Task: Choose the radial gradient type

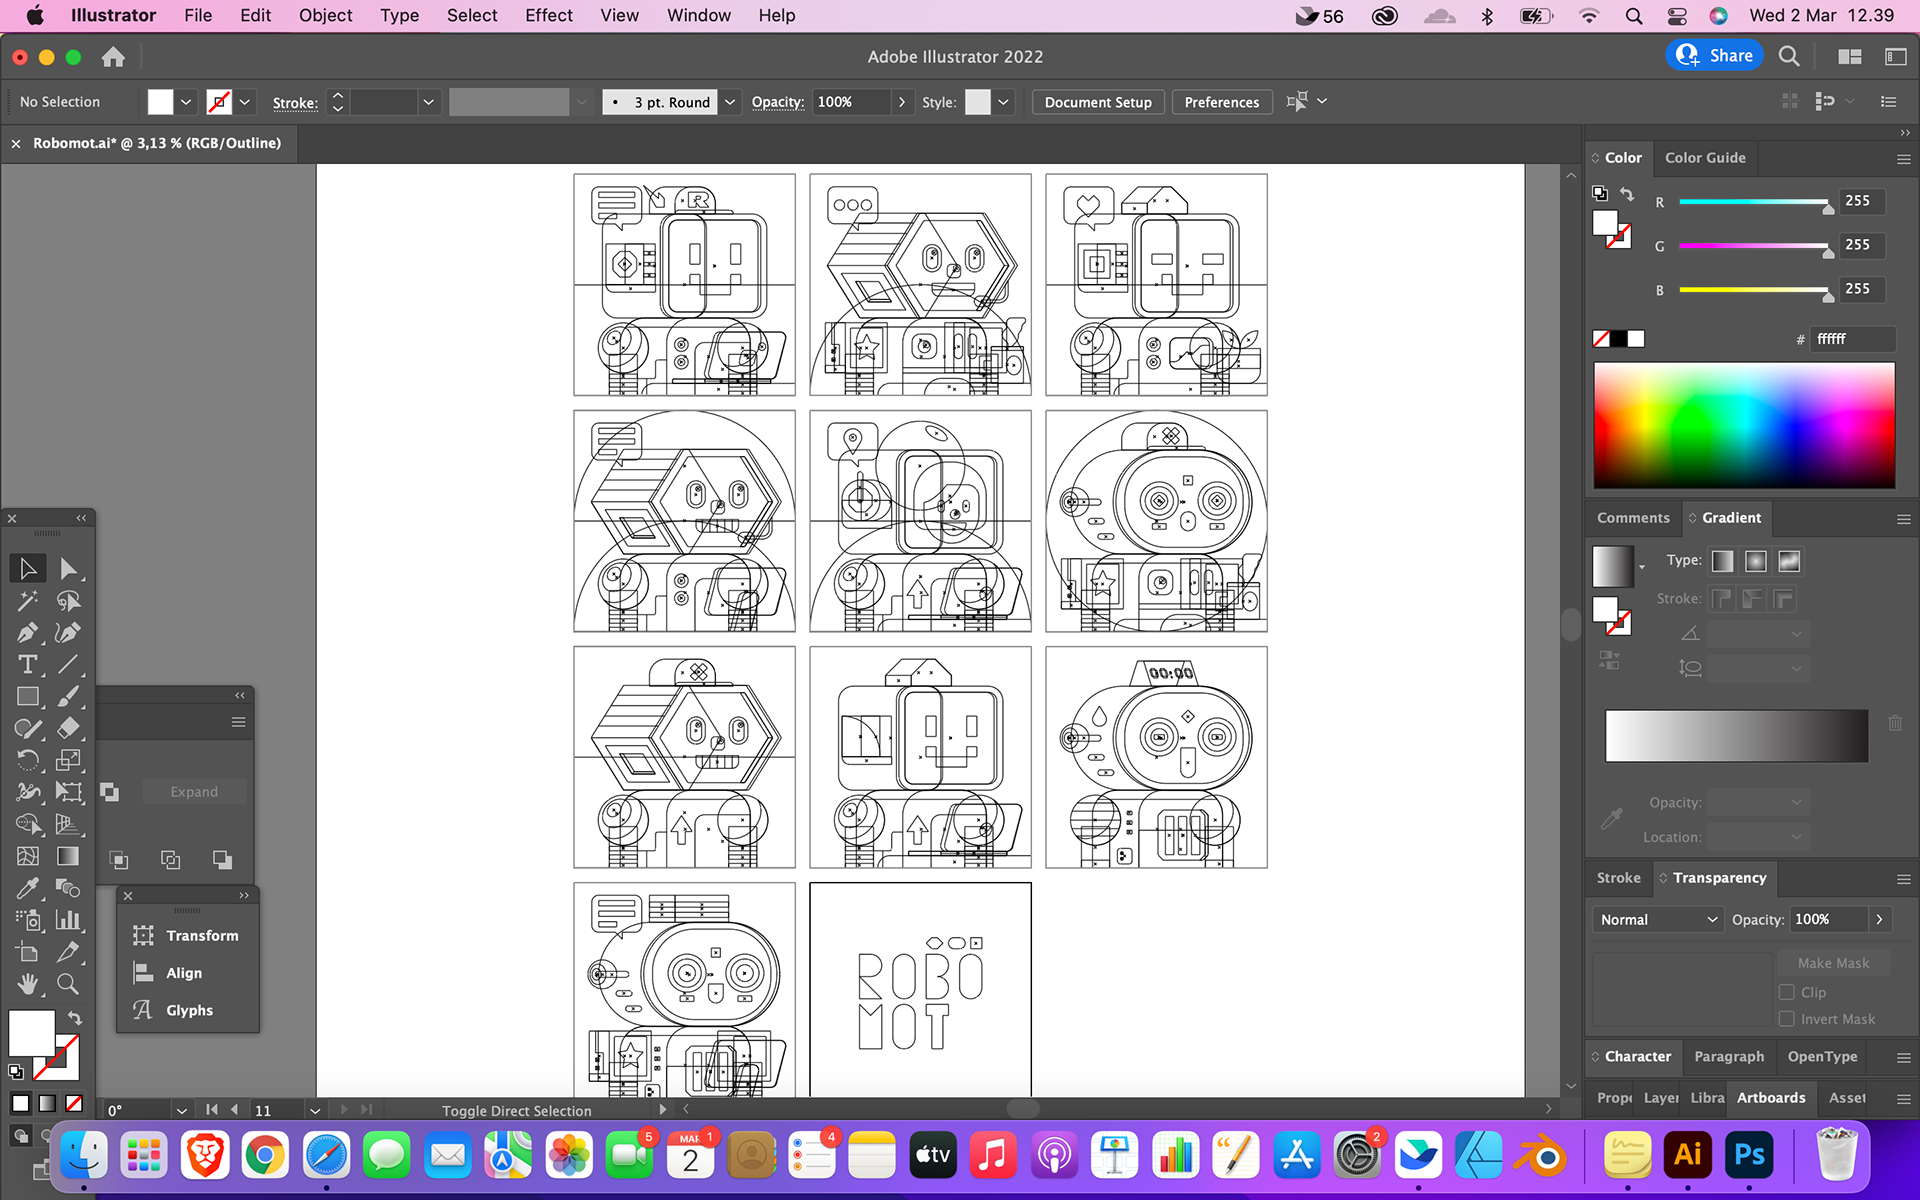Action: pos(1755,561)
